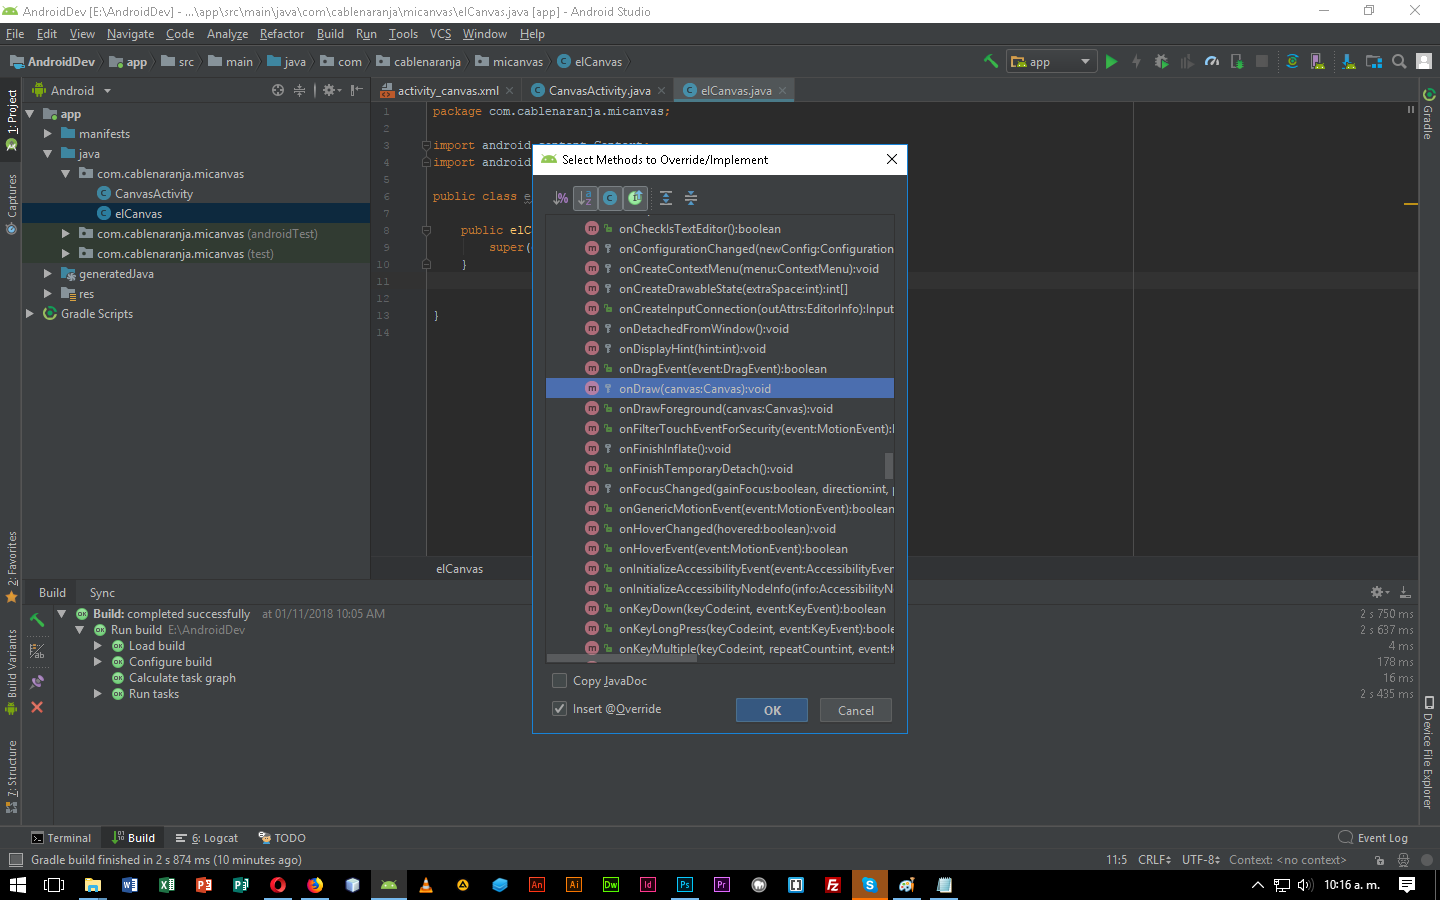Open the profiler gauge icon
This screenshot has height=900, width=1440.
(1212, 61)
